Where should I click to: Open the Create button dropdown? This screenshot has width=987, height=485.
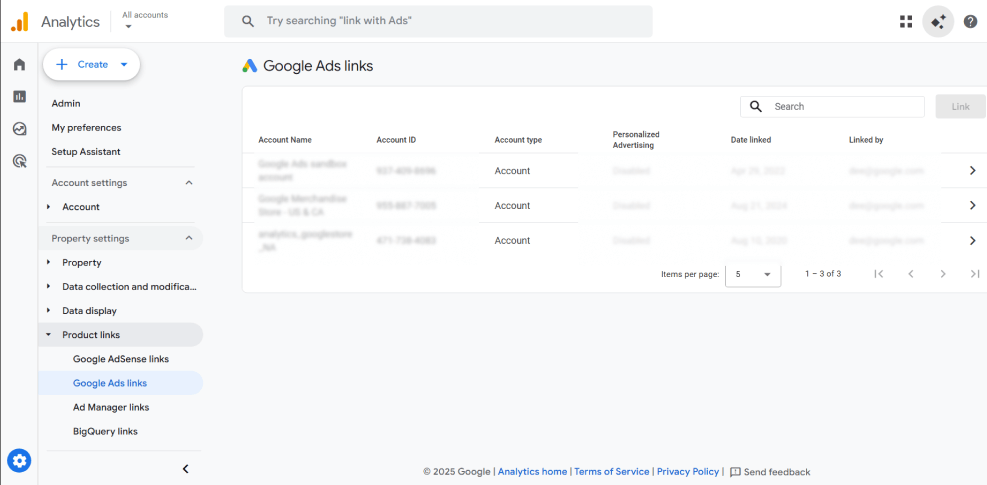pos(124,64)
